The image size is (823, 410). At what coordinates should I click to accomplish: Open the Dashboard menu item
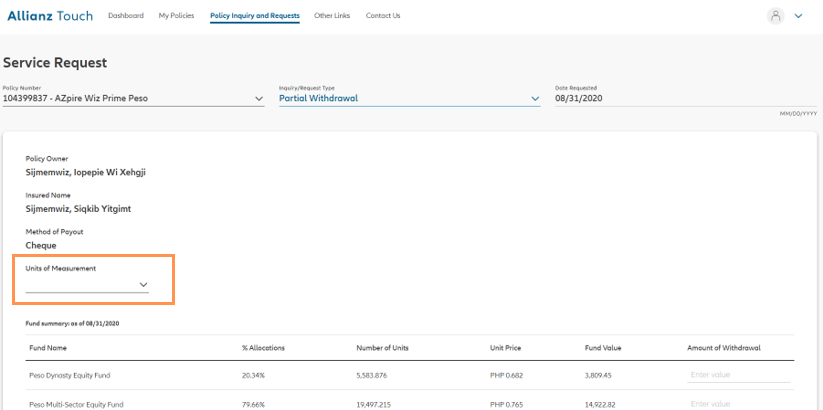[125, 16]
